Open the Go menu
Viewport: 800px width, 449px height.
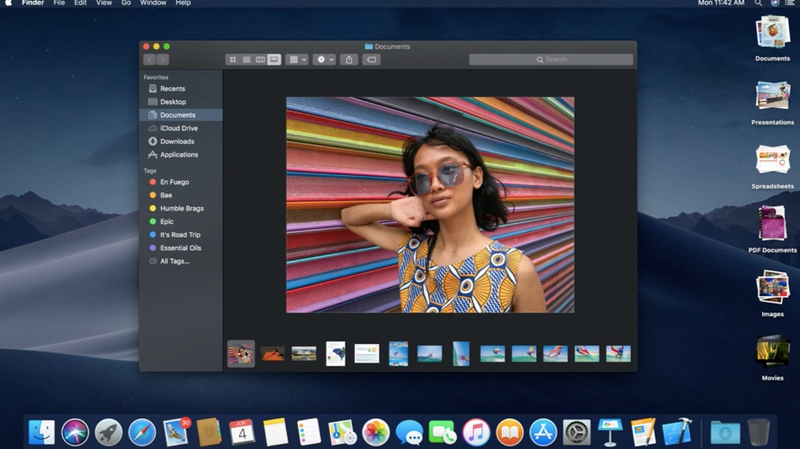pyautogui.click(x=126, y=3)
